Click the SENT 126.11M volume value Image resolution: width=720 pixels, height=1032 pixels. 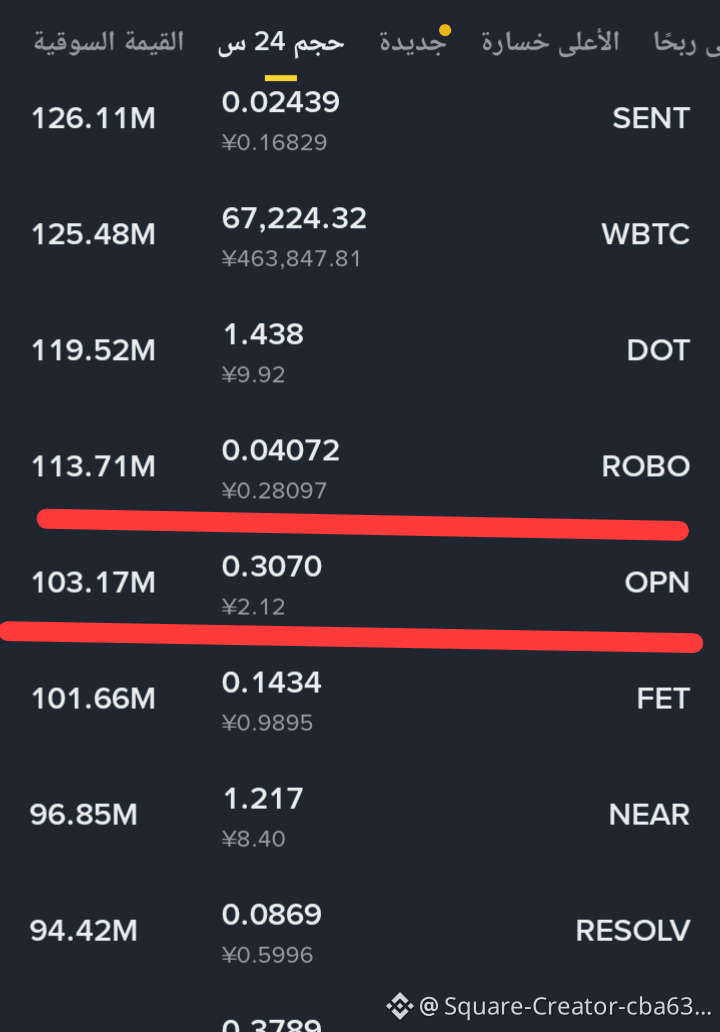pyautogui.click(x=93, y=118)
